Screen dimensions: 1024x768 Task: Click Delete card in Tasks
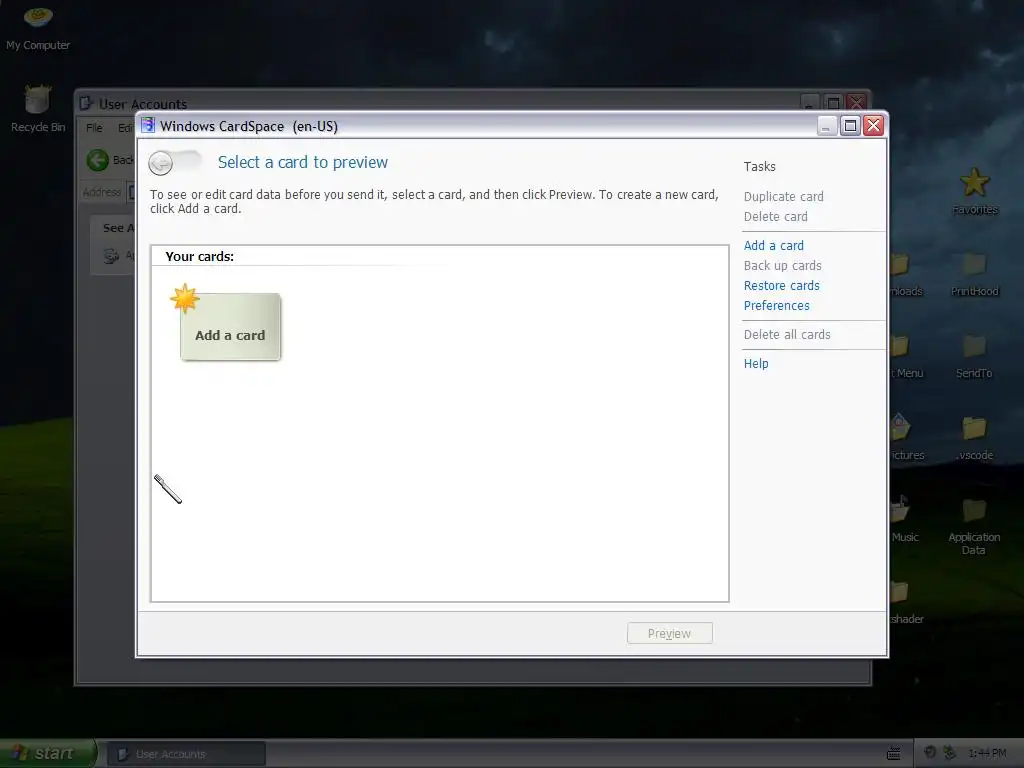pos(775,216)
